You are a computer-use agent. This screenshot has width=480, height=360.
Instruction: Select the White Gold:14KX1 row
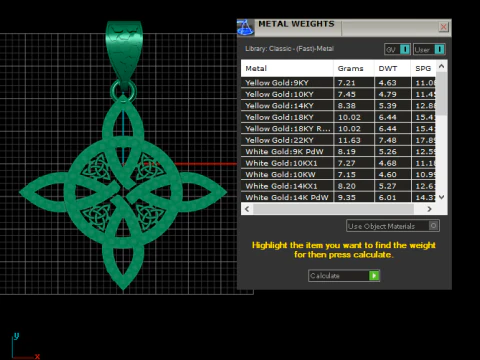click(x=338, y=186)
